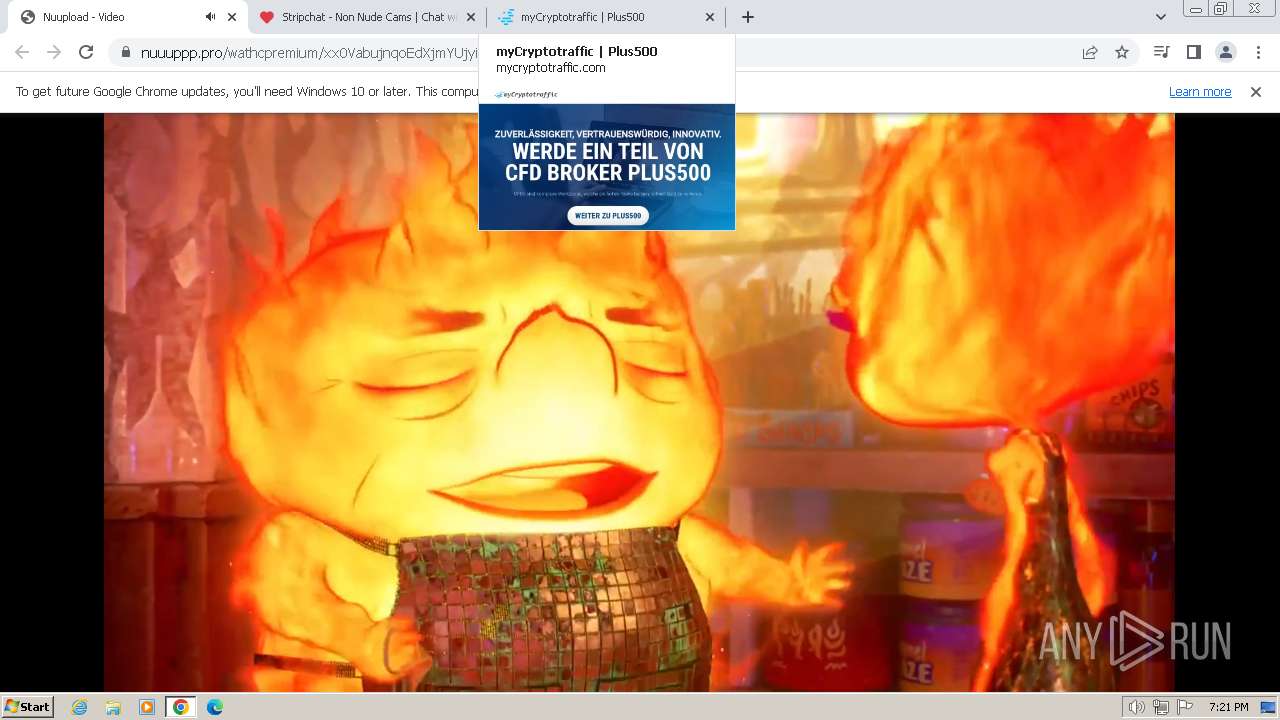This screenshot has width=1280, height=720.
Task: Open the Chrome three-dot menu
Action: tap(1257, 52)
